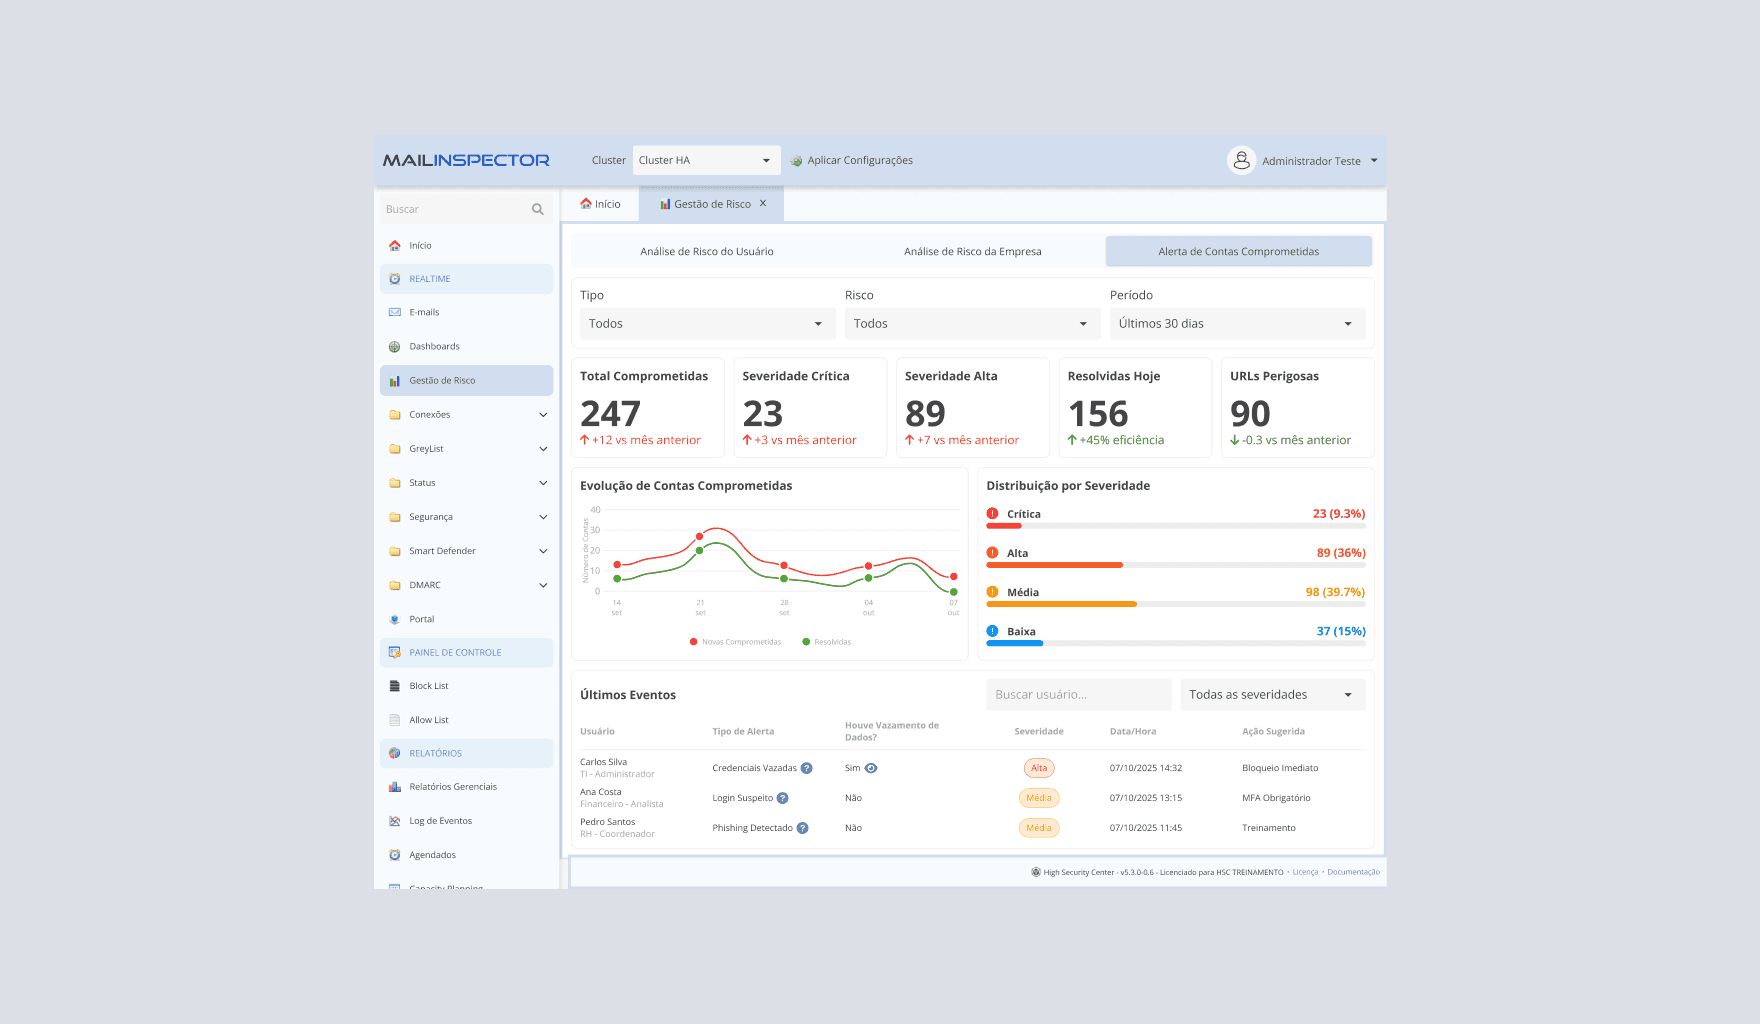This screenshot has width=1760, height=1024.
Task: Click the Relatórios Gerenciais bar chart icon
Action: coord(395,787)
